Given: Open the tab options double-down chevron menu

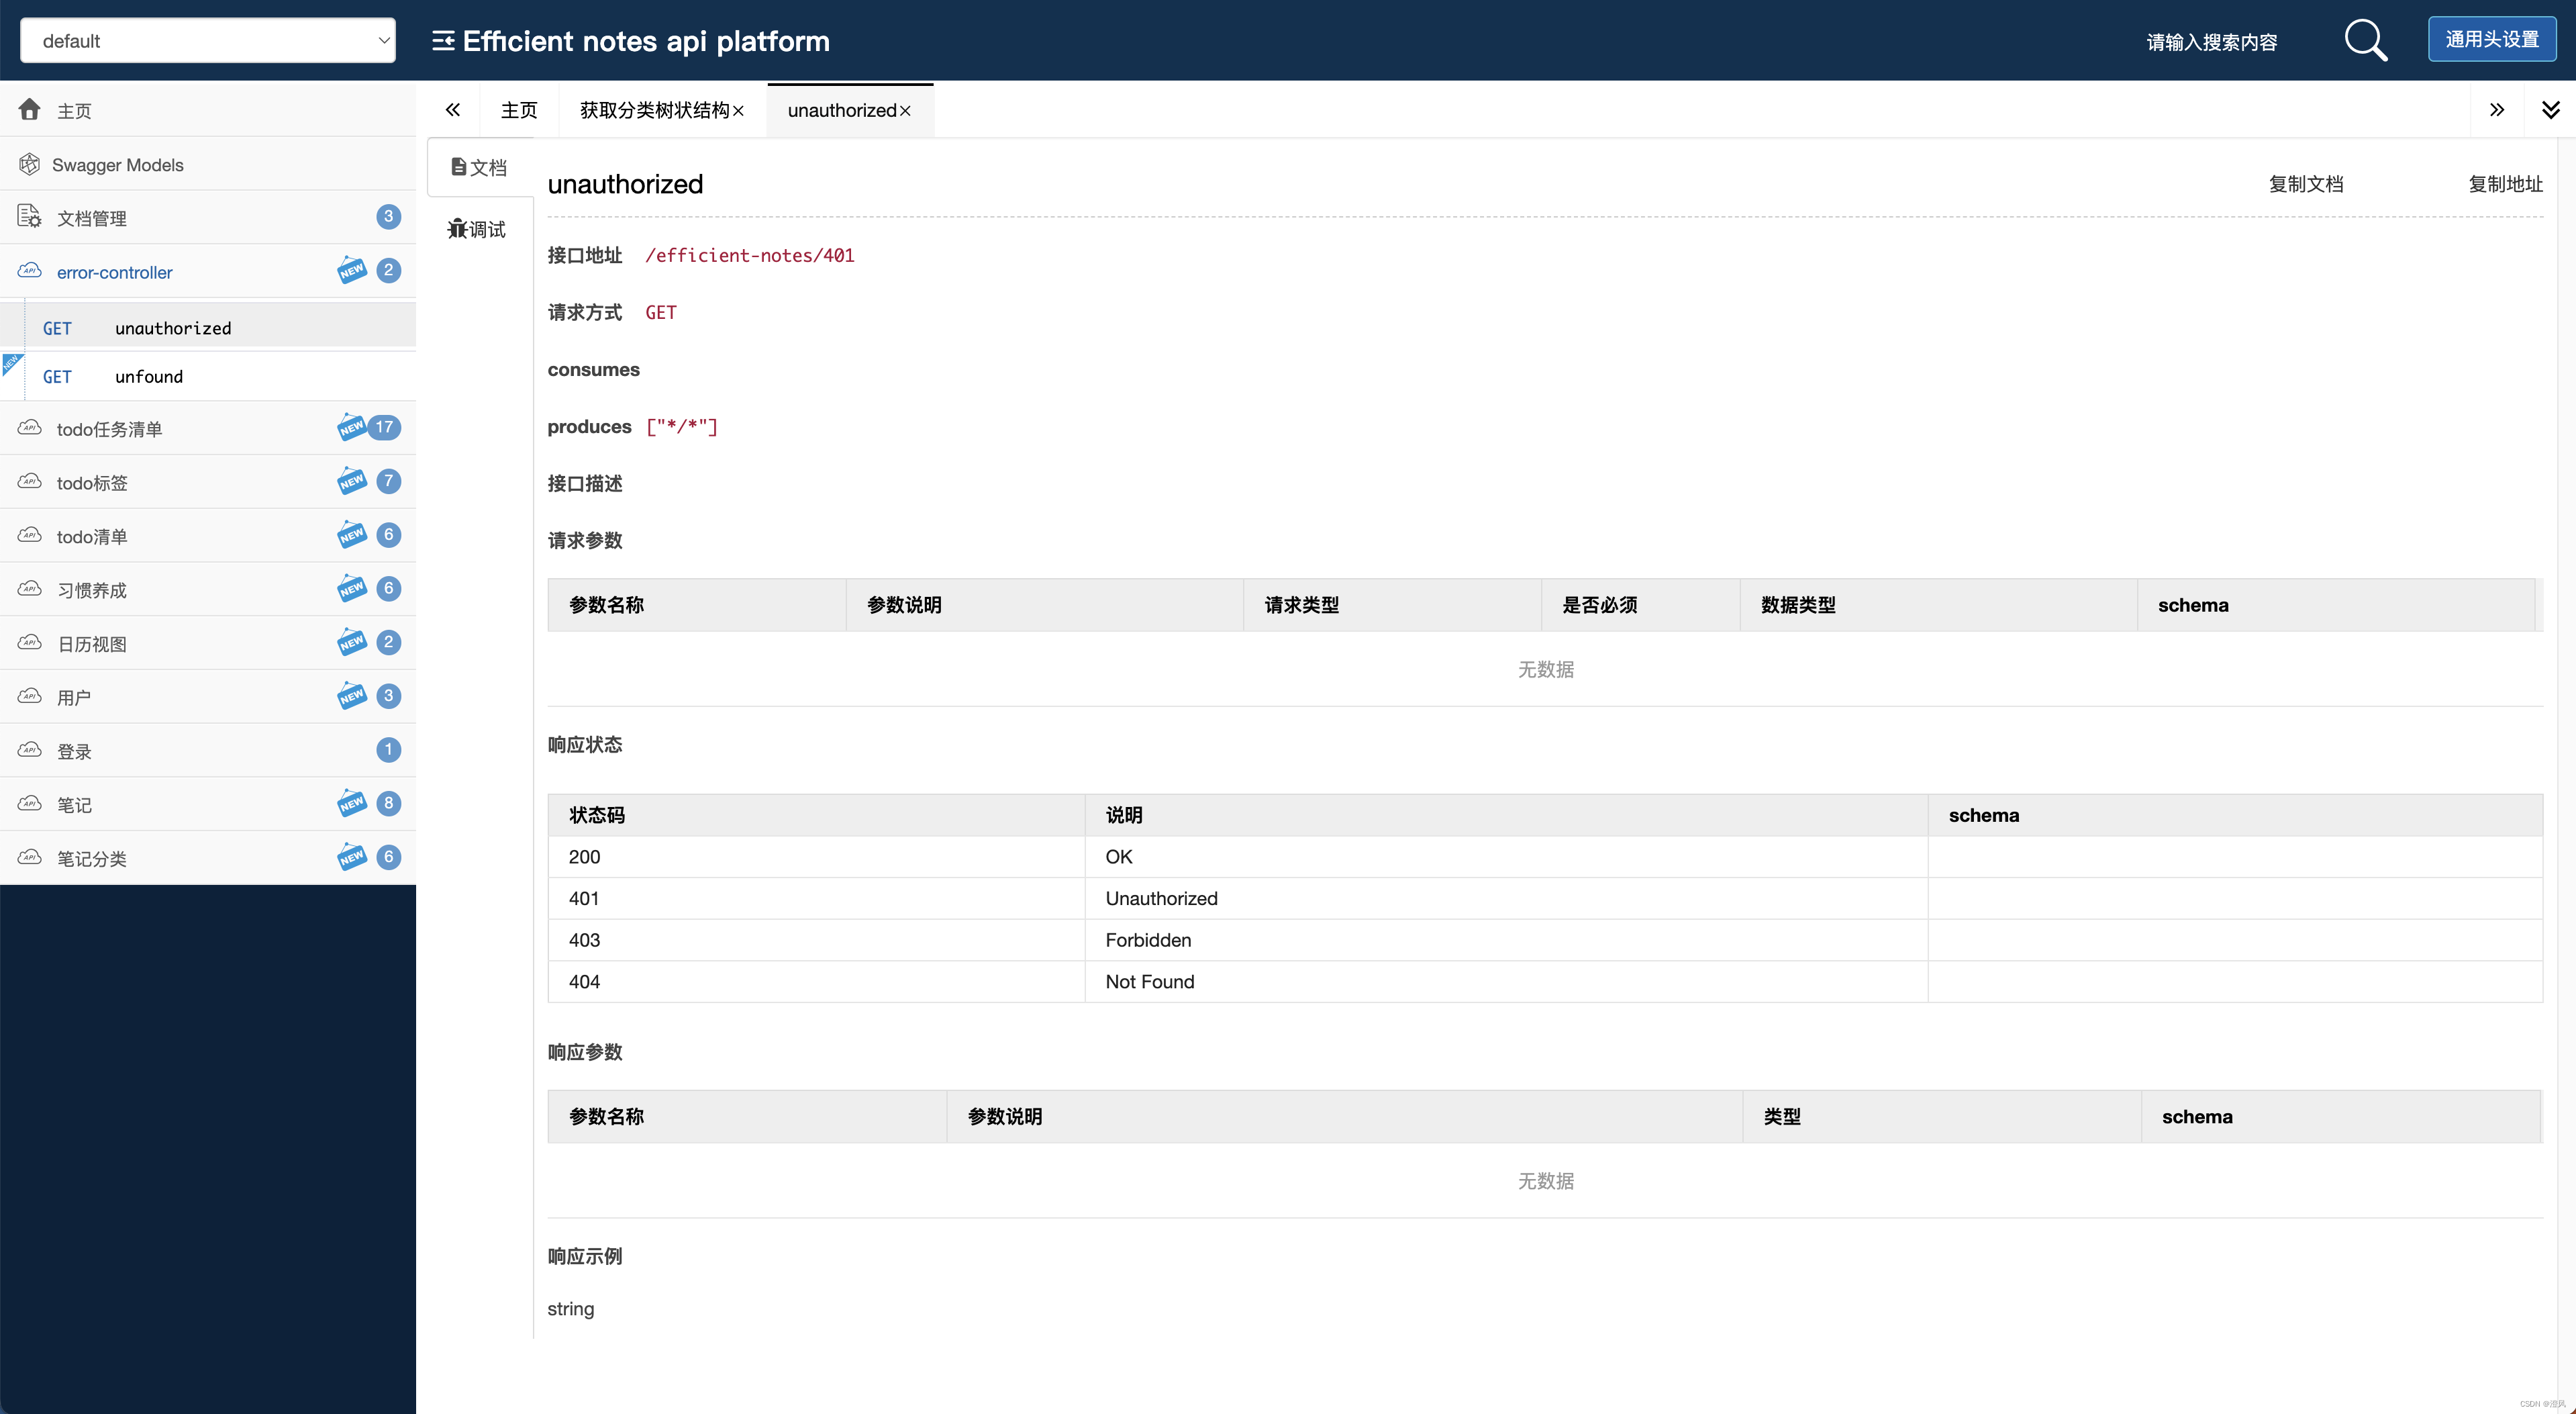Looking at the screenshot, I should pos(2551,110).
